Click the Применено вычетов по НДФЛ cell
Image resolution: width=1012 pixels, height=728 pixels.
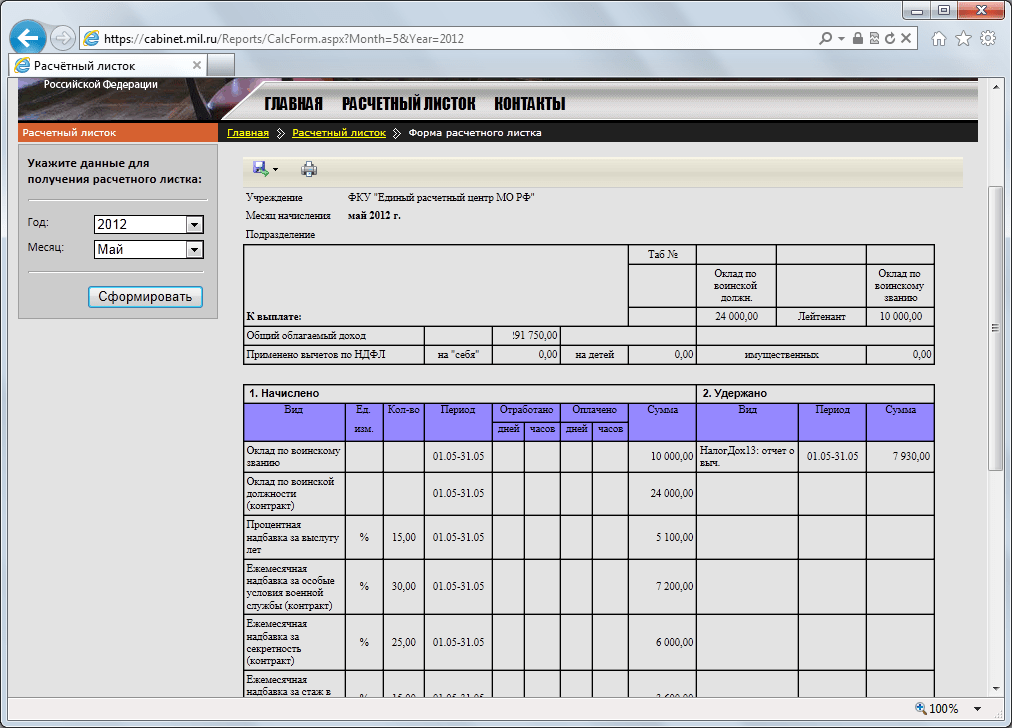(334, 354)
